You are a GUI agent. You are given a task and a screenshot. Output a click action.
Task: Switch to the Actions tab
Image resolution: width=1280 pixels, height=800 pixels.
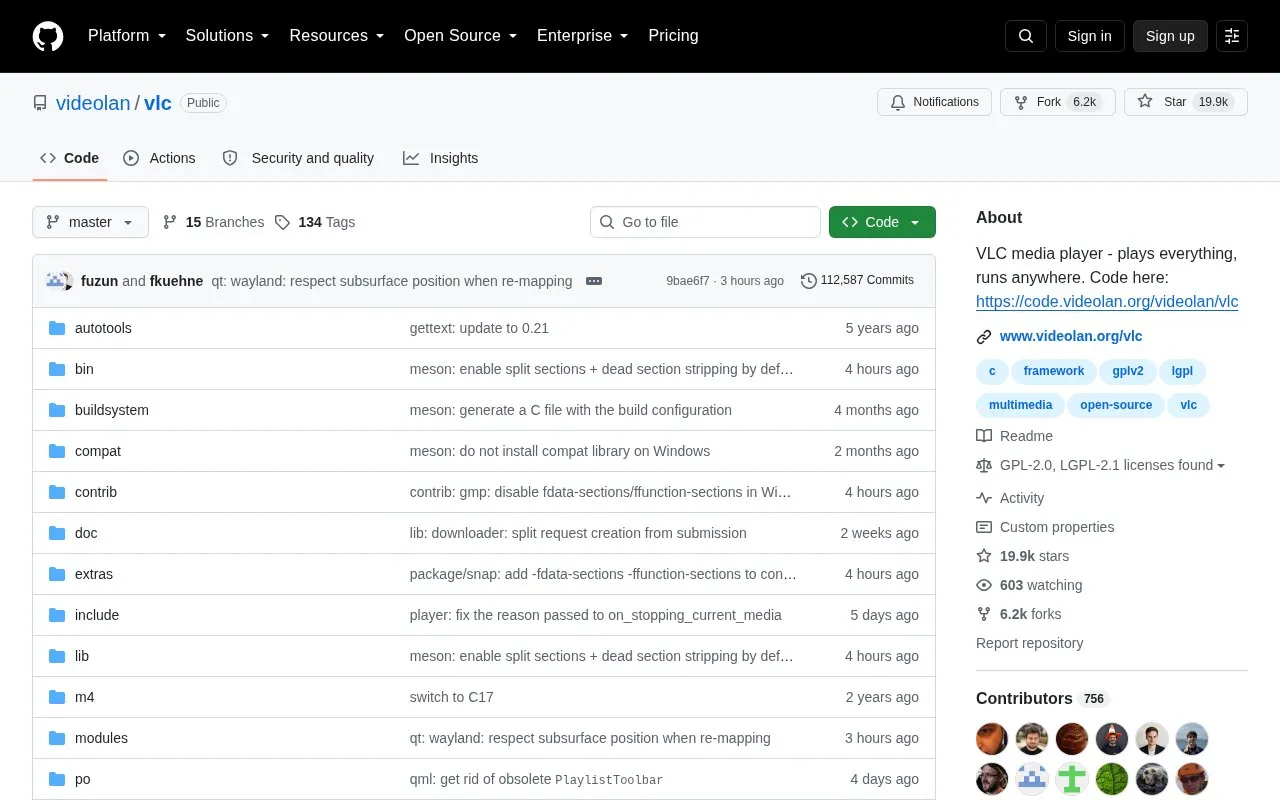[160, 158]
